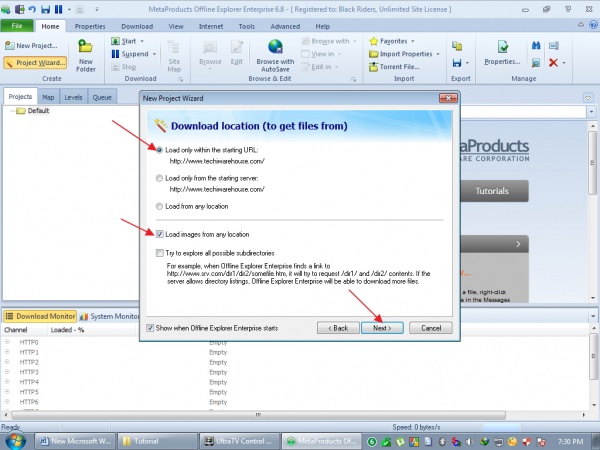Click the binoculars Find icon

(x=536, y=46)
